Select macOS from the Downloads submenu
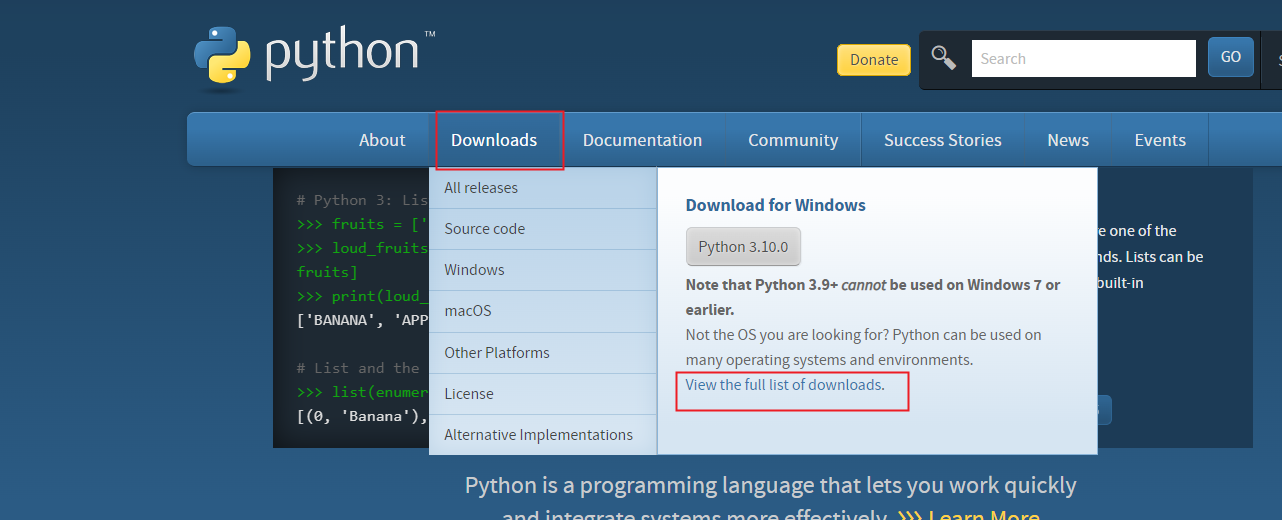This screenshot has height=520, width=1282. click(x=468, y=311)
